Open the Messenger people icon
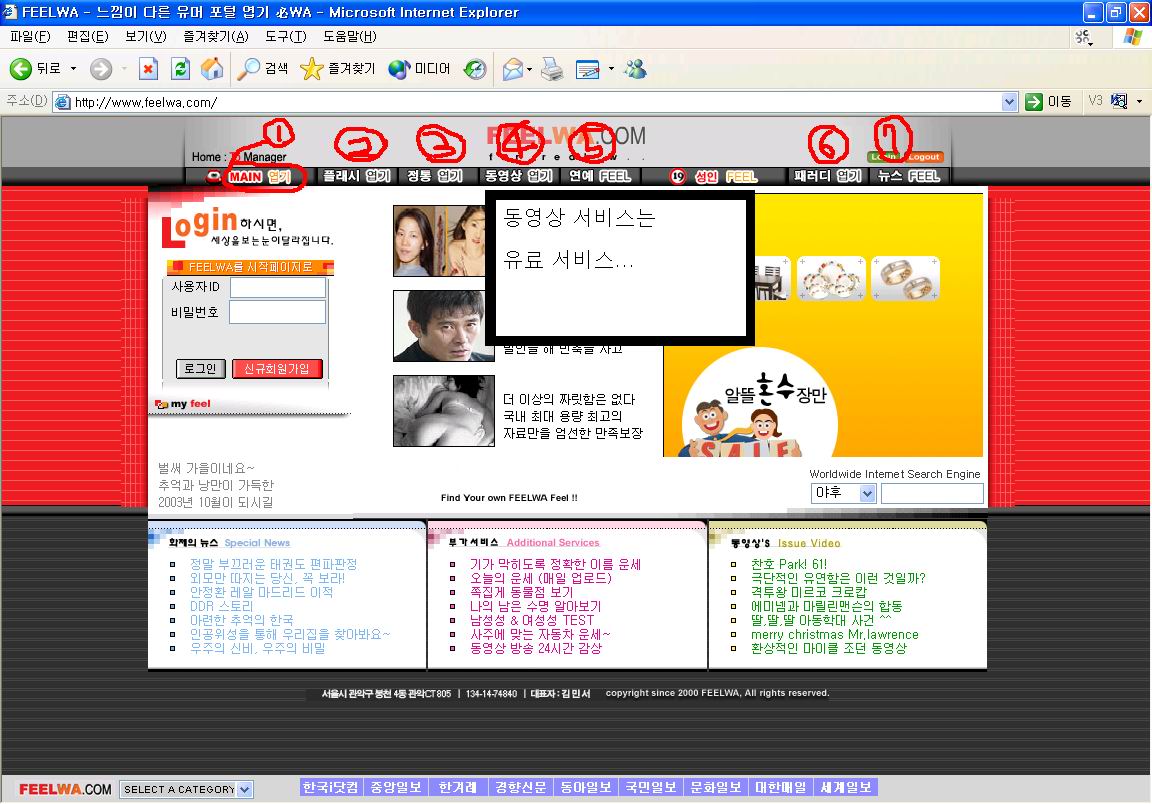 pos(636,69)
